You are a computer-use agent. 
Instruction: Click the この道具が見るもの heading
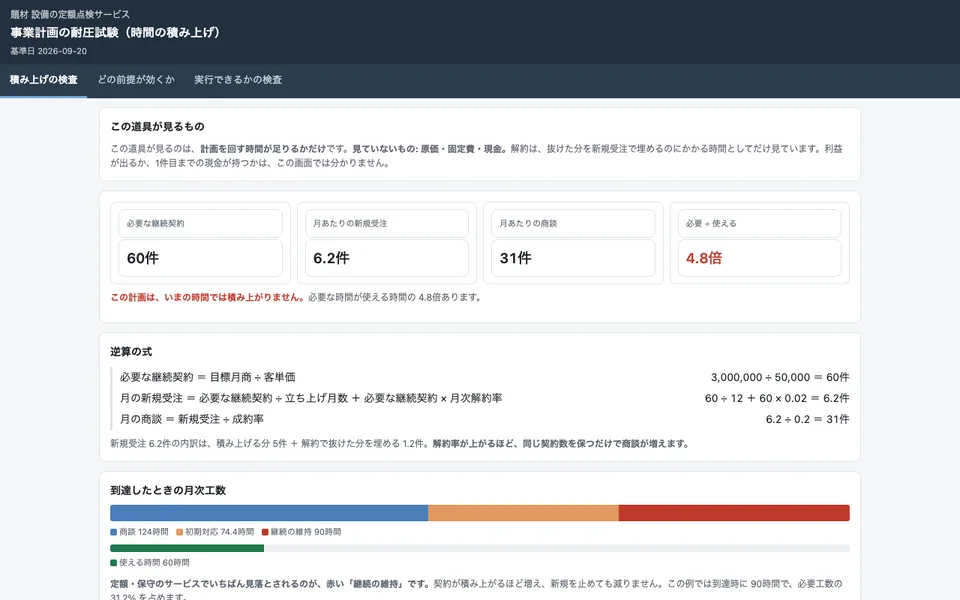tap(157, 127)
